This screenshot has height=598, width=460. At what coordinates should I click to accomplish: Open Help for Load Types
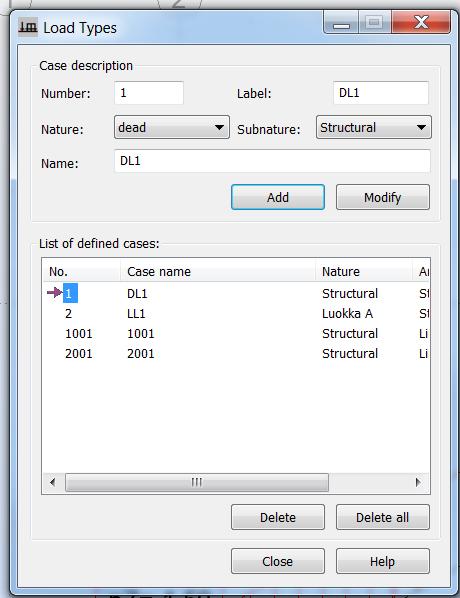coord(383,561)
